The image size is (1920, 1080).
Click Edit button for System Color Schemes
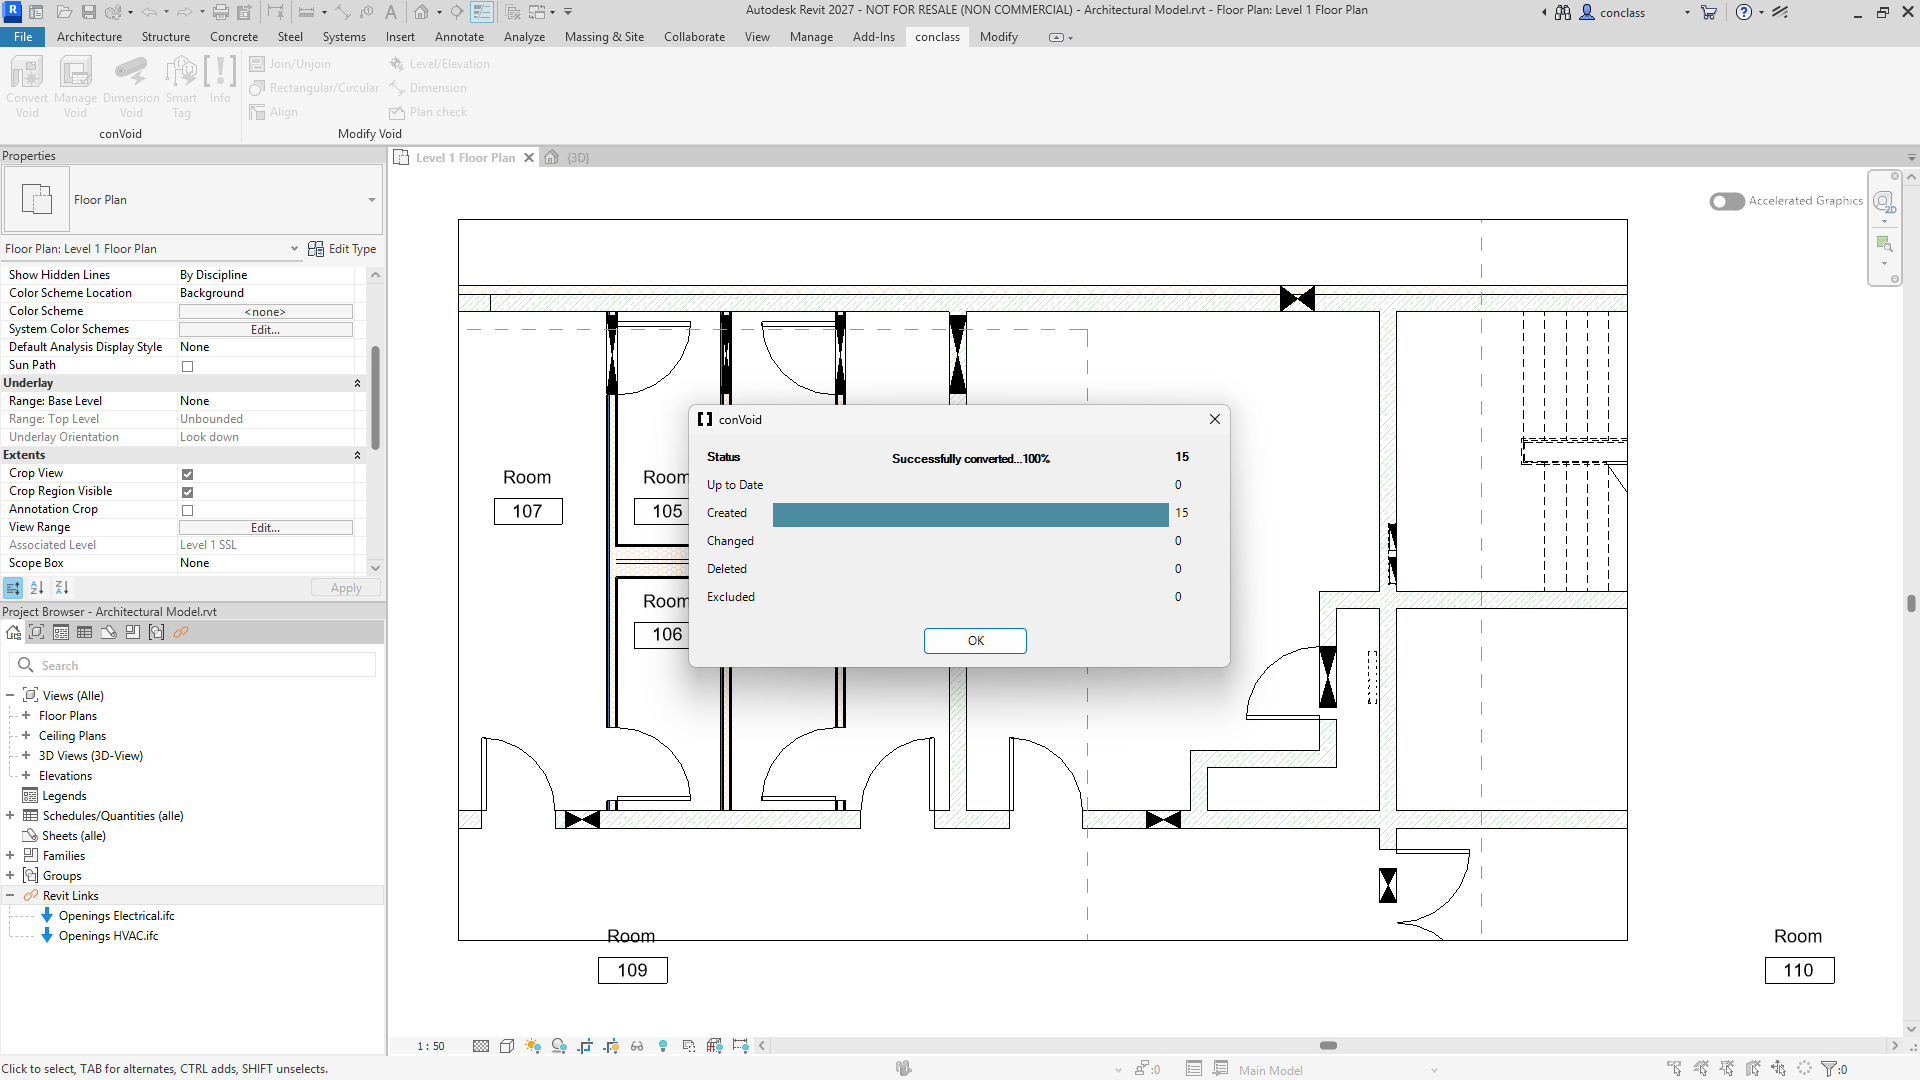pos(265,330)
